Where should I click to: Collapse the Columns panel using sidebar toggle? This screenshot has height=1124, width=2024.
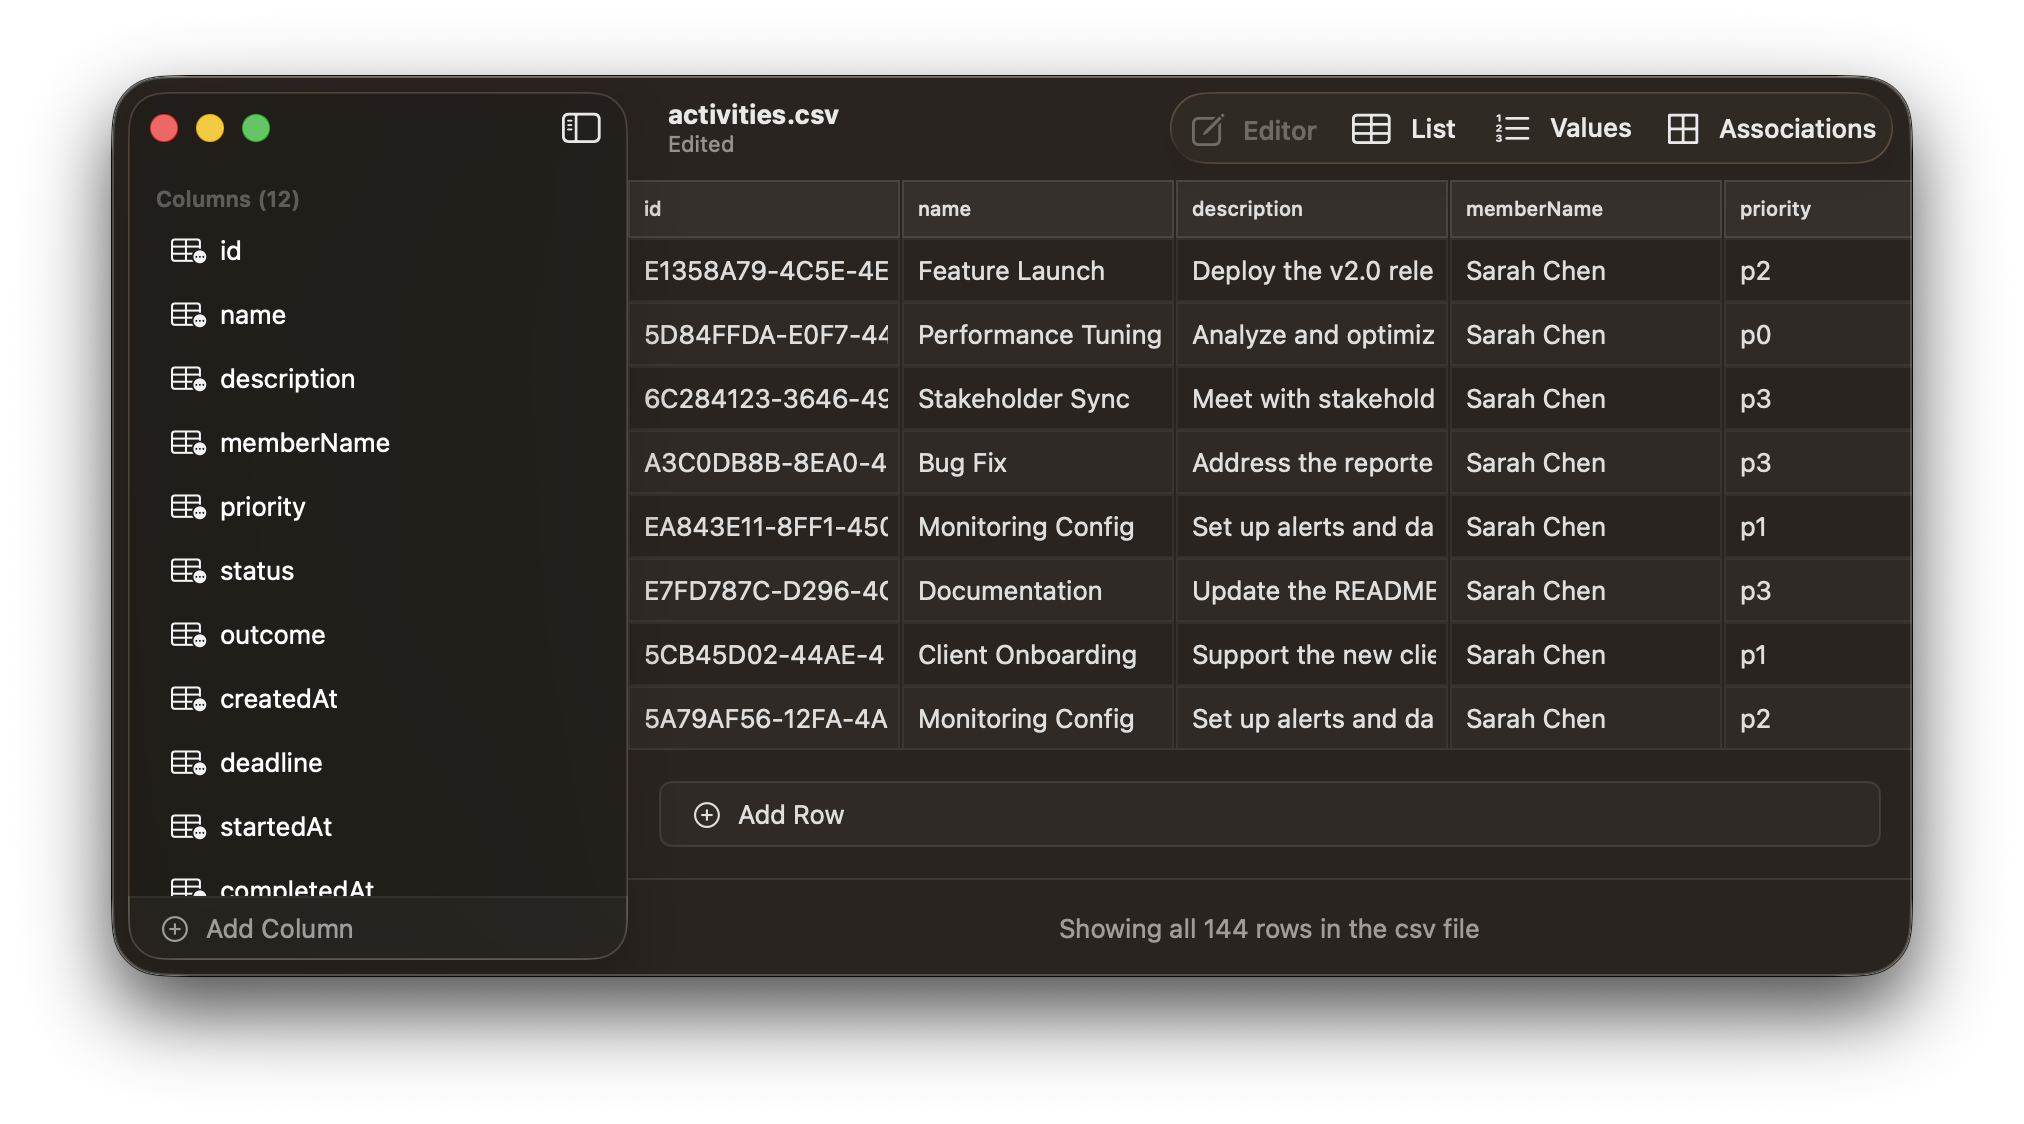pyautogui.click(x=581, y=128)
